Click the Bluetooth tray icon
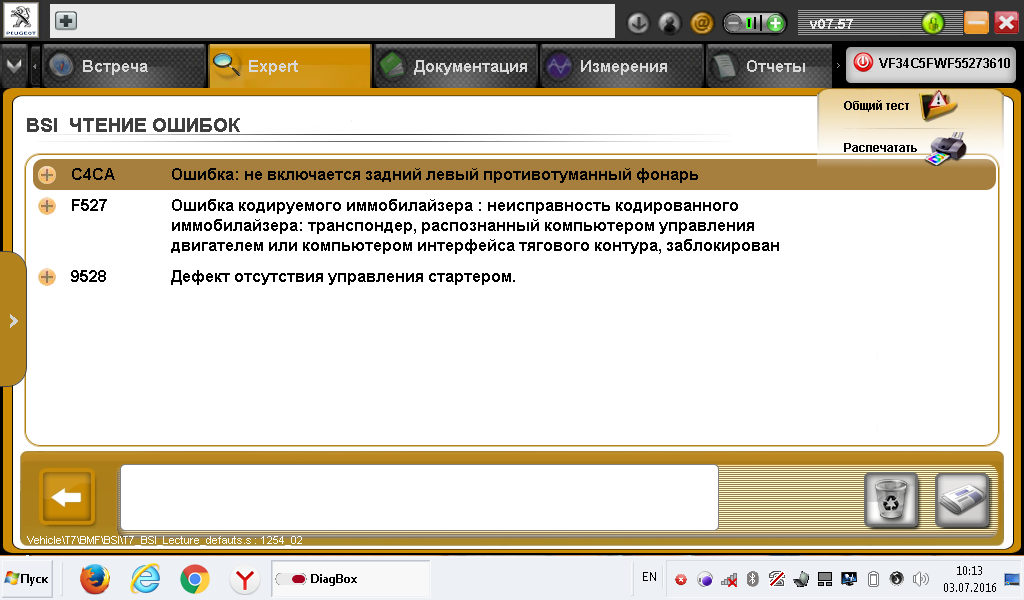 pyautogui.click(x=752, y=579)
